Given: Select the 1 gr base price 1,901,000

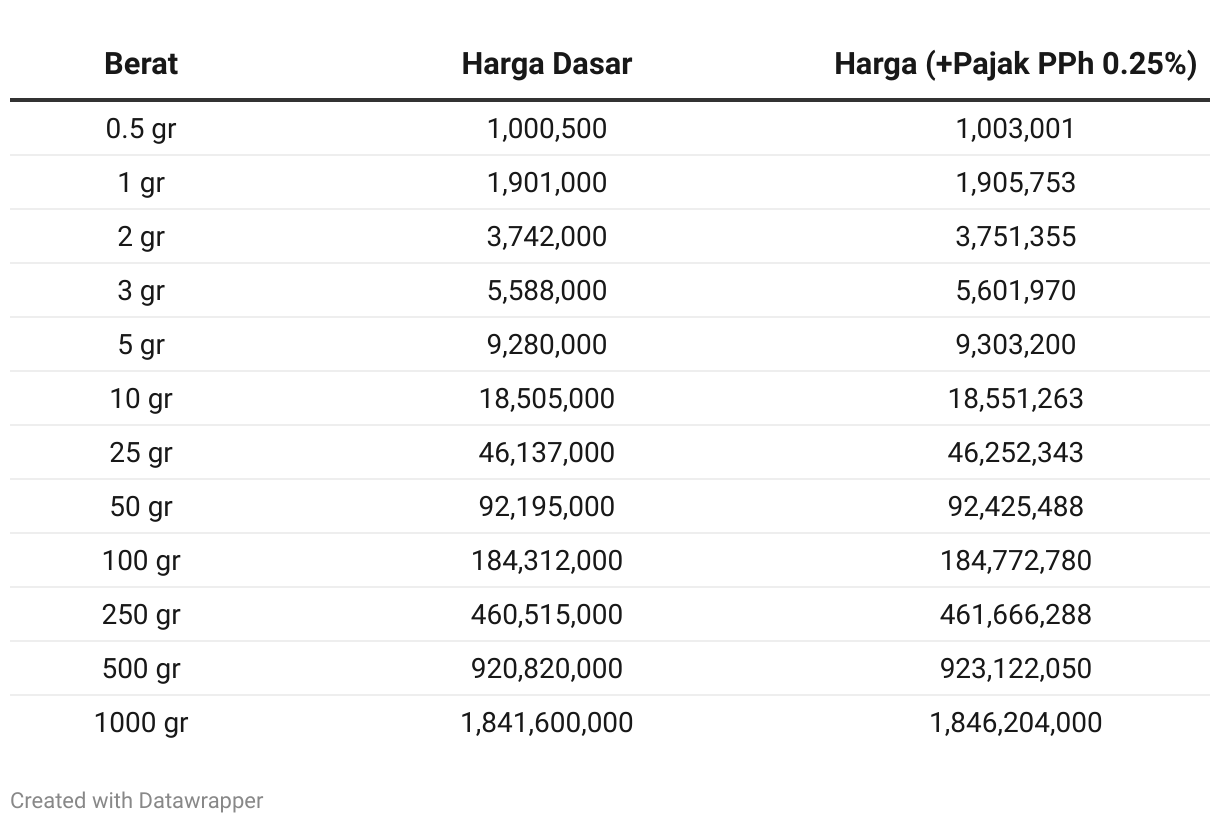Looking at the screenshot, I should [x=547, y=183].
